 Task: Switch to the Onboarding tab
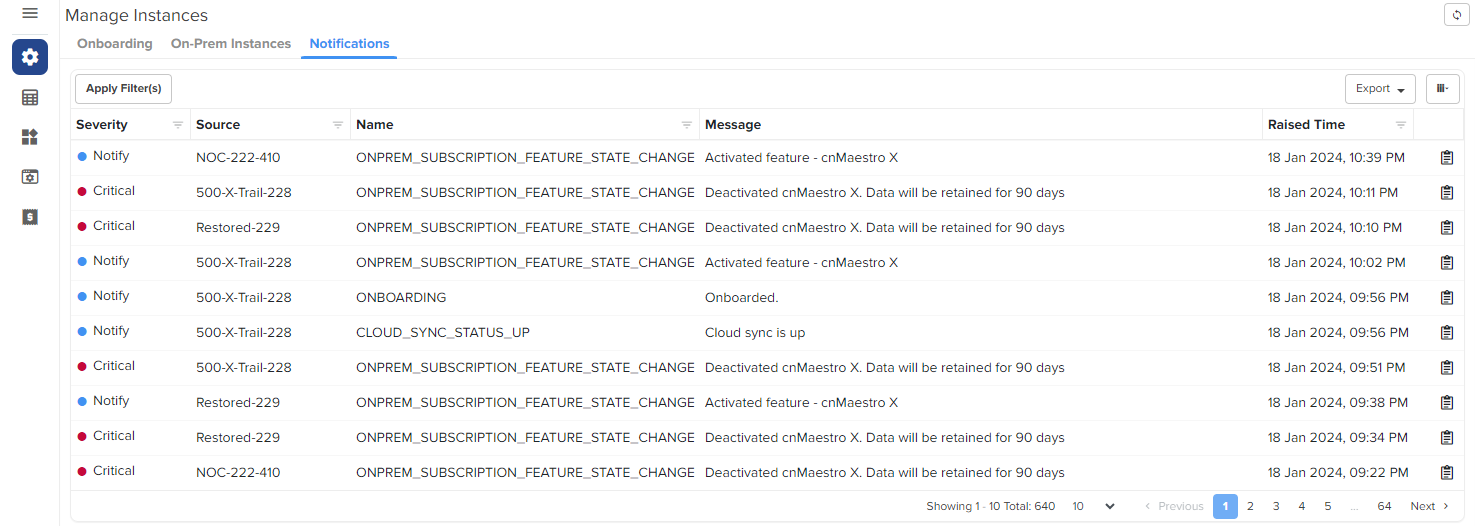click(115, 44)
